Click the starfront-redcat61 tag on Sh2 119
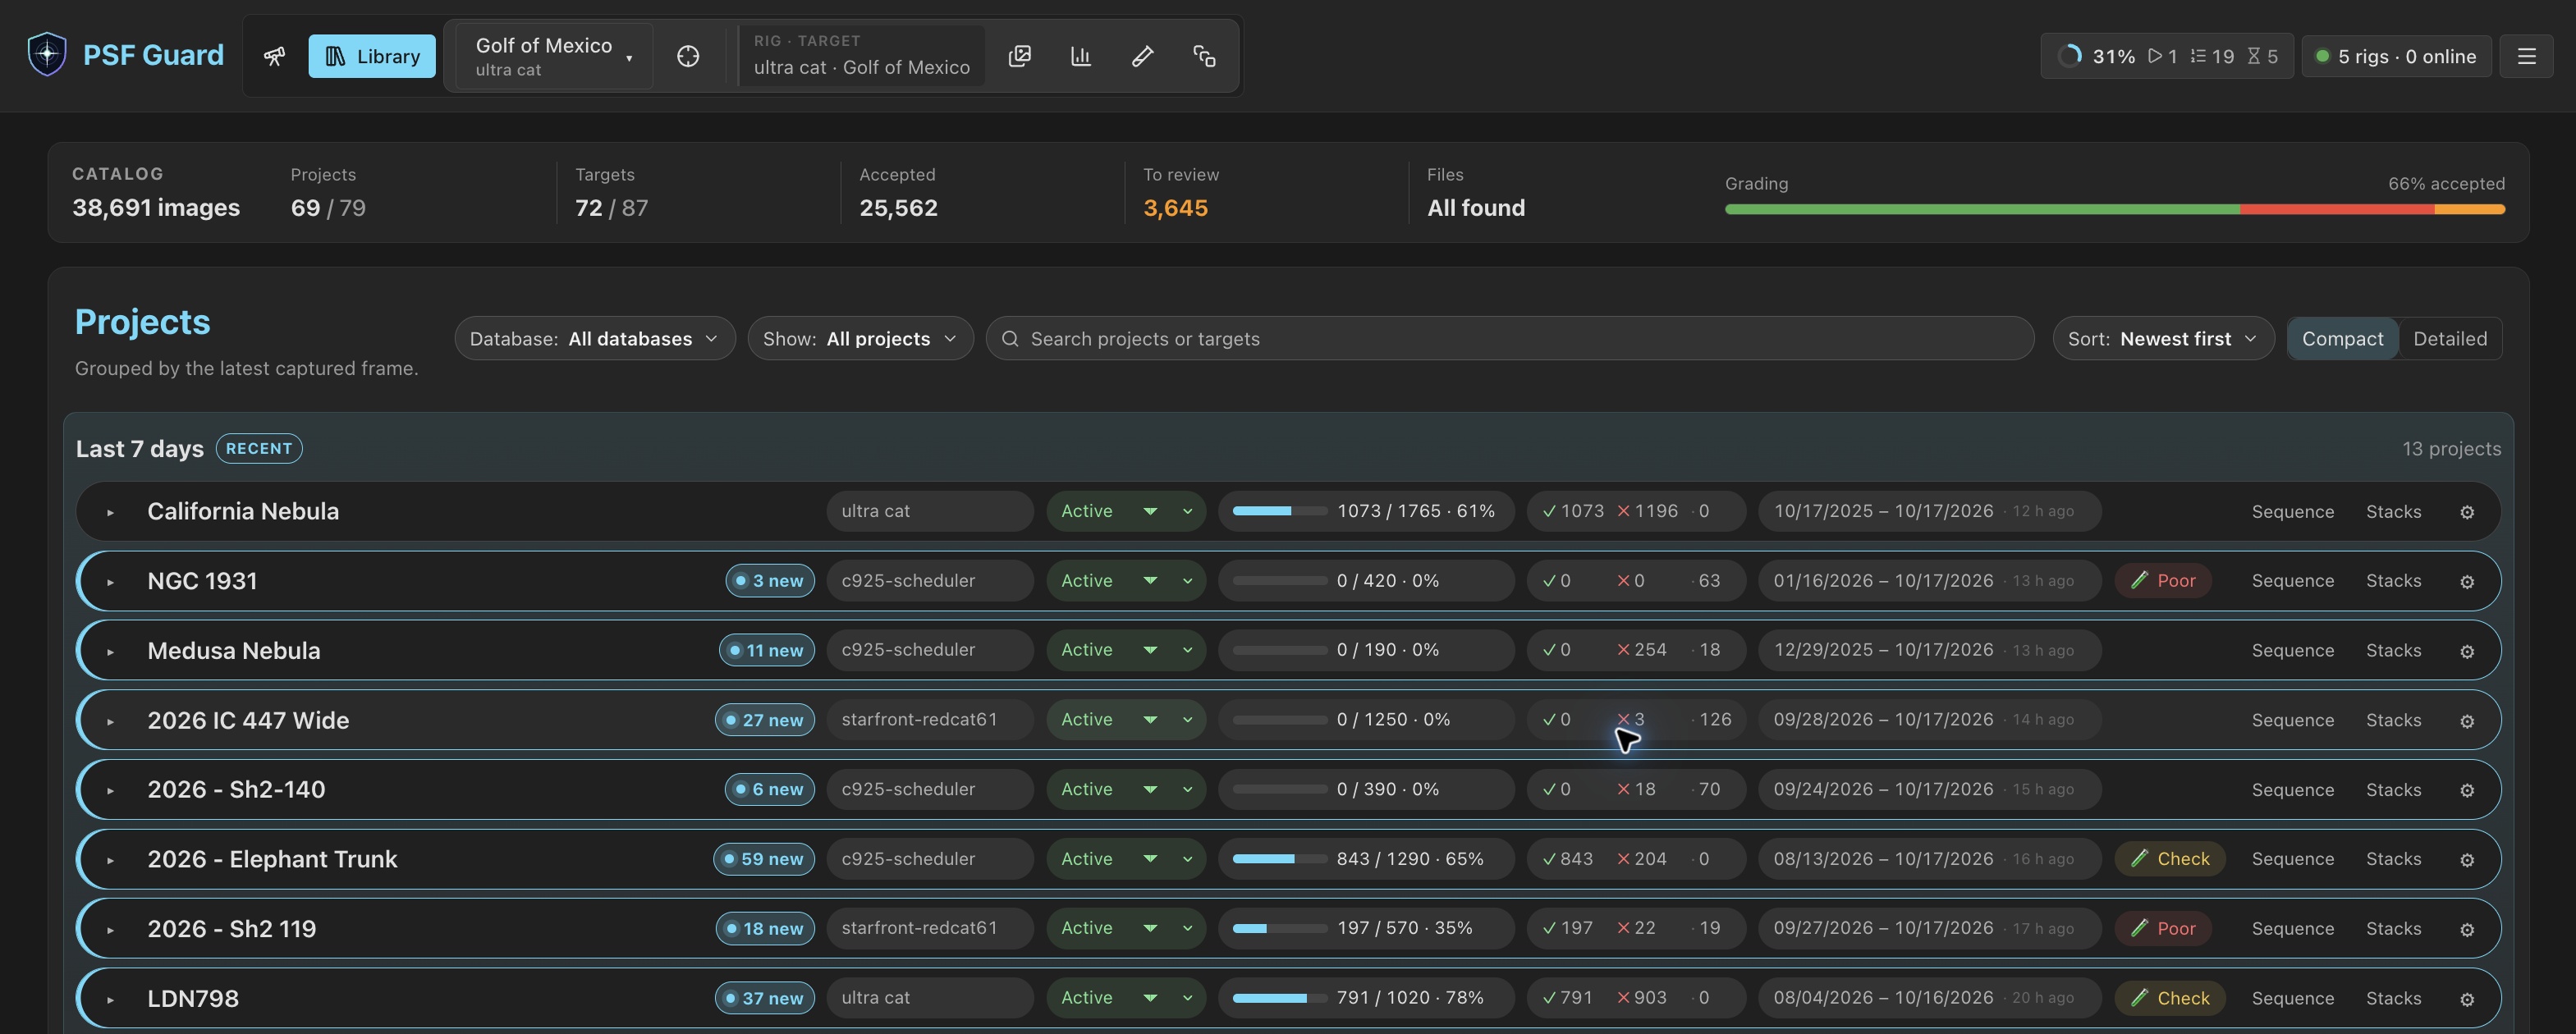Screen dimensions: 2576x1034 point(929,928)
